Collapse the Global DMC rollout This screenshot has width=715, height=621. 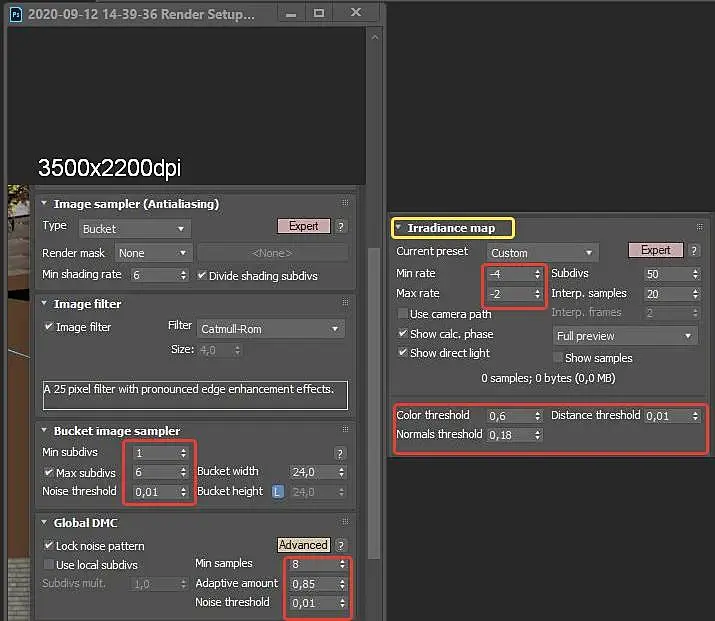[x=44, y=522]
